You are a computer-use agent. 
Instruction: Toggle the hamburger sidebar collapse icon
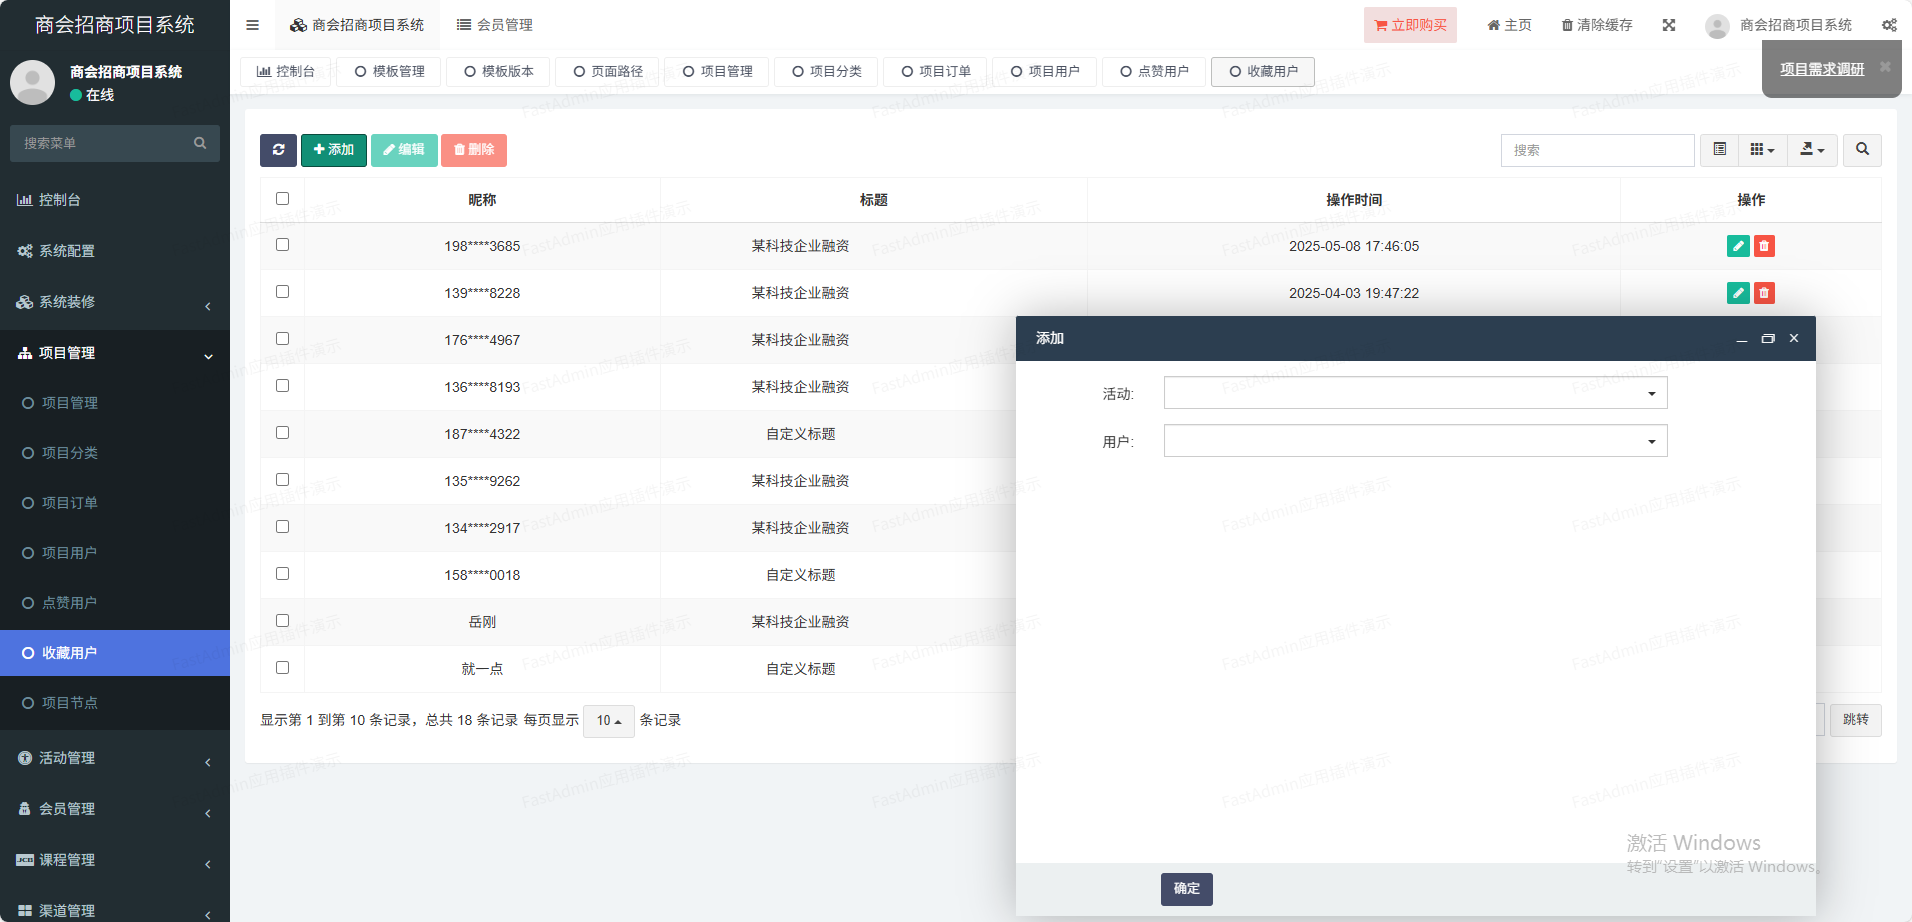(252, 25)
